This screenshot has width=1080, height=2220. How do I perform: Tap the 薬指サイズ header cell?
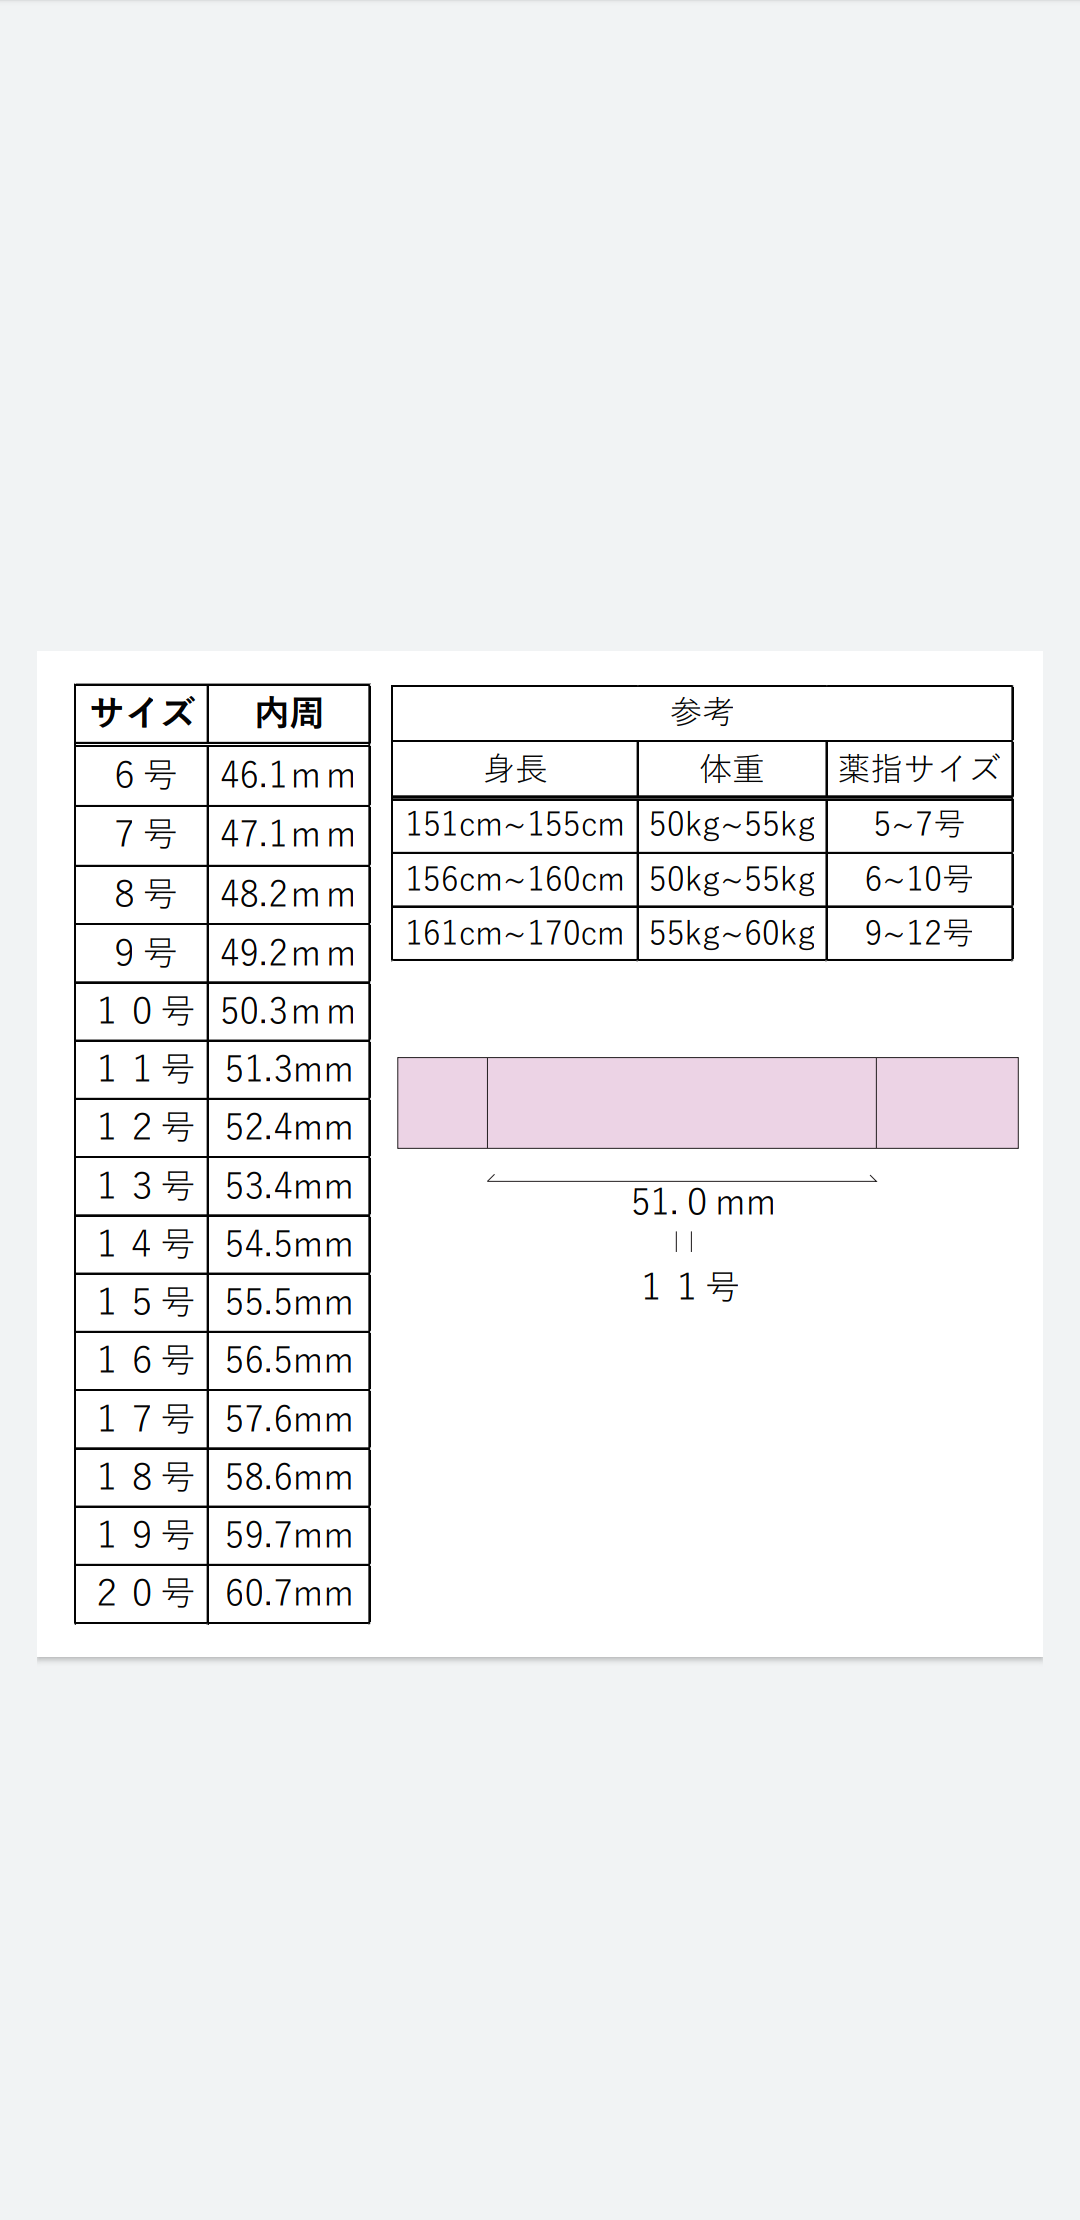coord(919,769)
